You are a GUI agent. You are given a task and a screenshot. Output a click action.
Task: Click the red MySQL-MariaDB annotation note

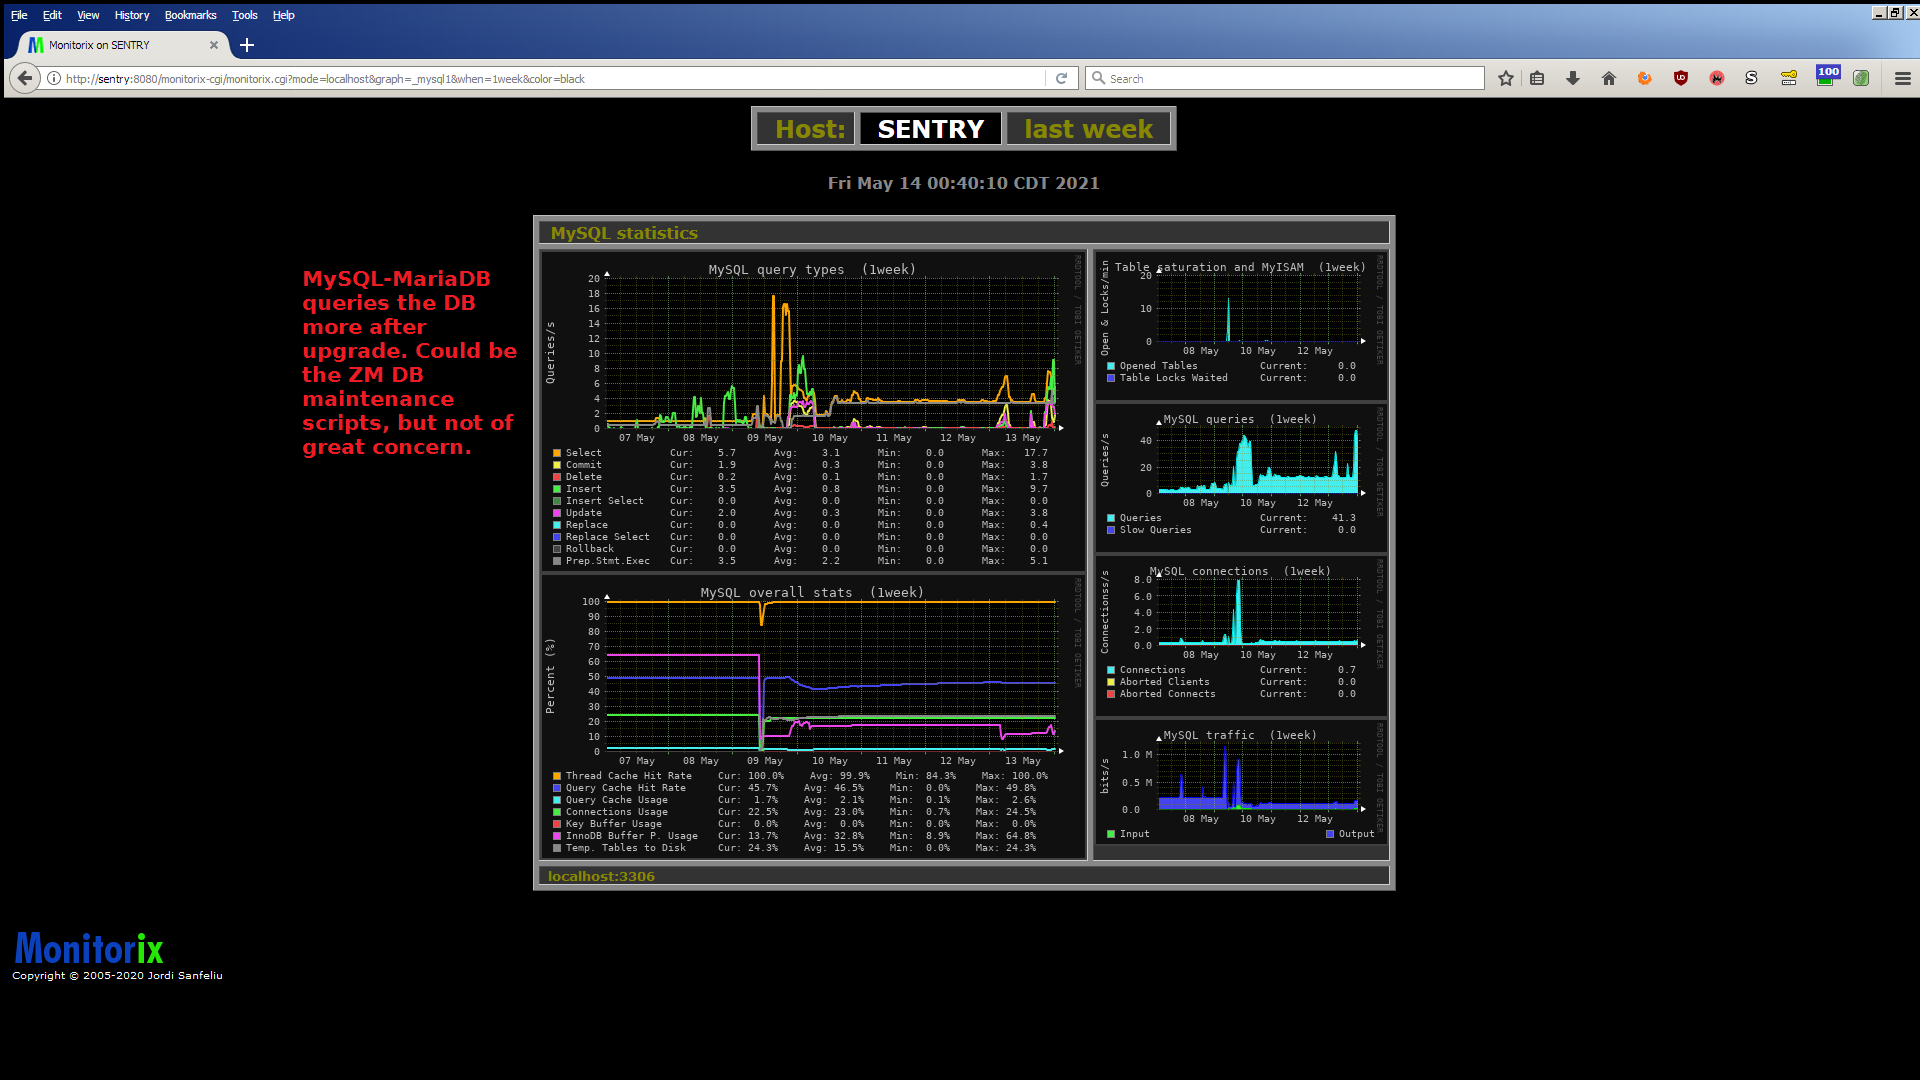(410, 363)
